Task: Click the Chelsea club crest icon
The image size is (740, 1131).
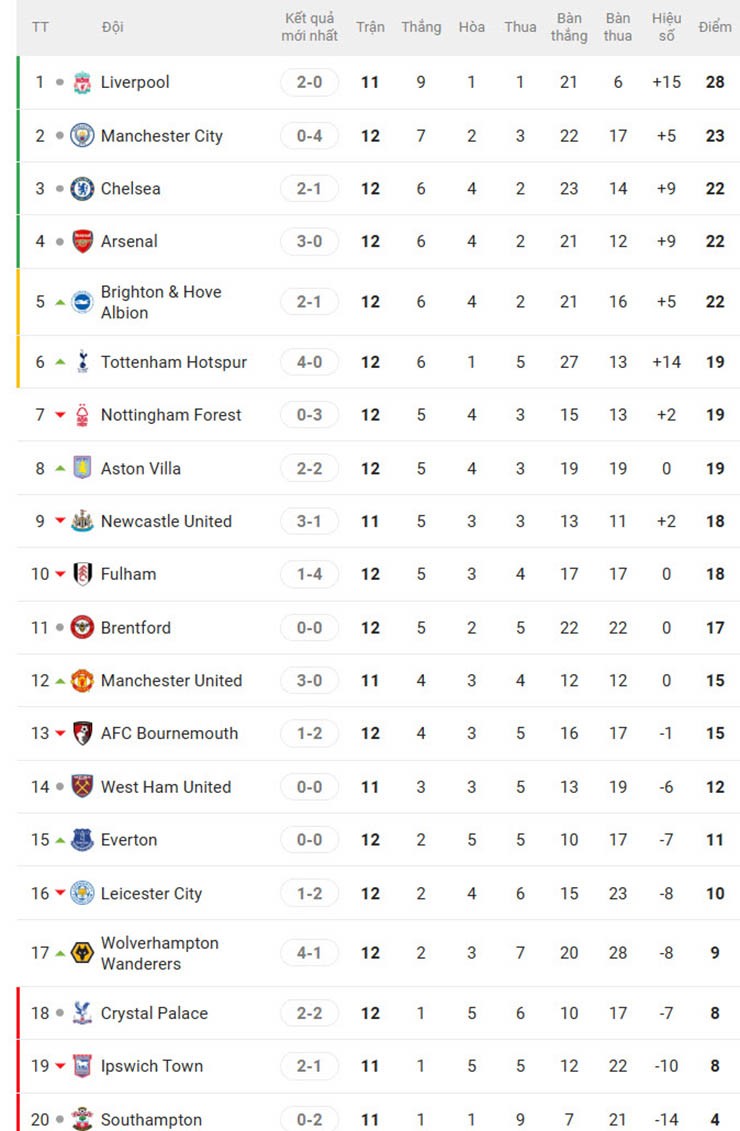Action: click(82, 188)
